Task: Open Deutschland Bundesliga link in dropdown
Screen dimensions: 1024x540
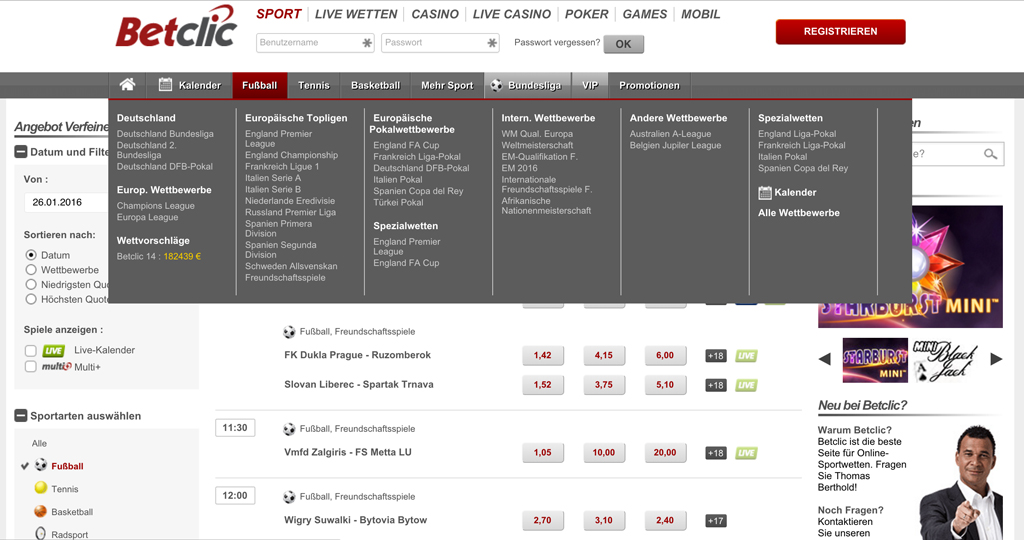Action: [x=165, y=134]
